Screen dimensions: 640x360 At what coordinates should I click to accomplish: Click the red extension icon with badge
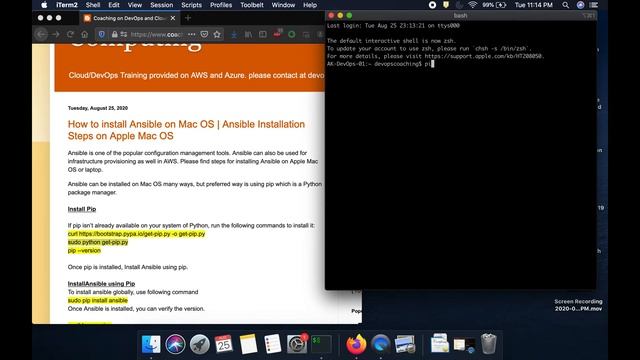tap(278, 33)
